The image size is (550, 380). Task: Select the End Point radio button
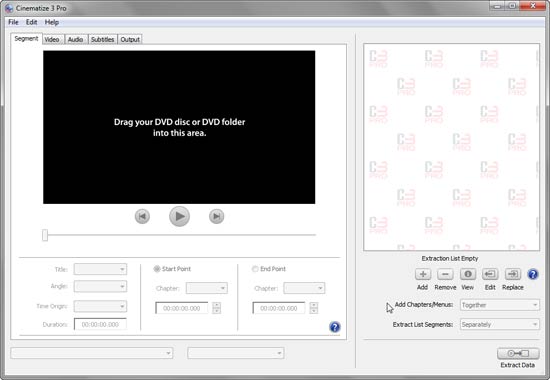coord(255,269)
